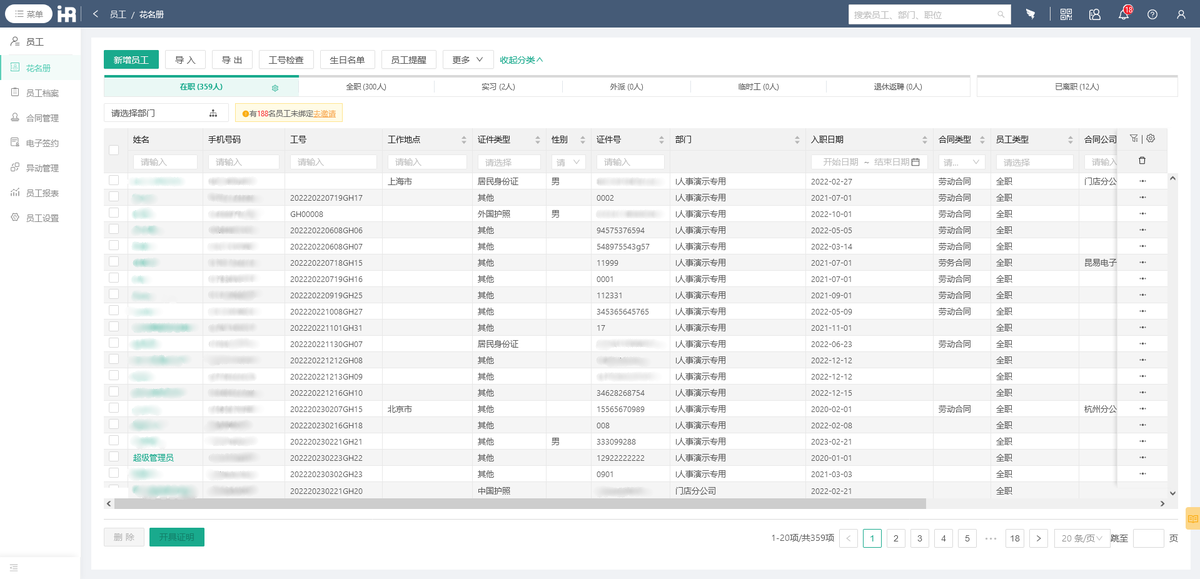Image resolution: width=1200 pixels, height=579 pixels.
Task: Click table column settings gear icon
Action: (1151, 139)
